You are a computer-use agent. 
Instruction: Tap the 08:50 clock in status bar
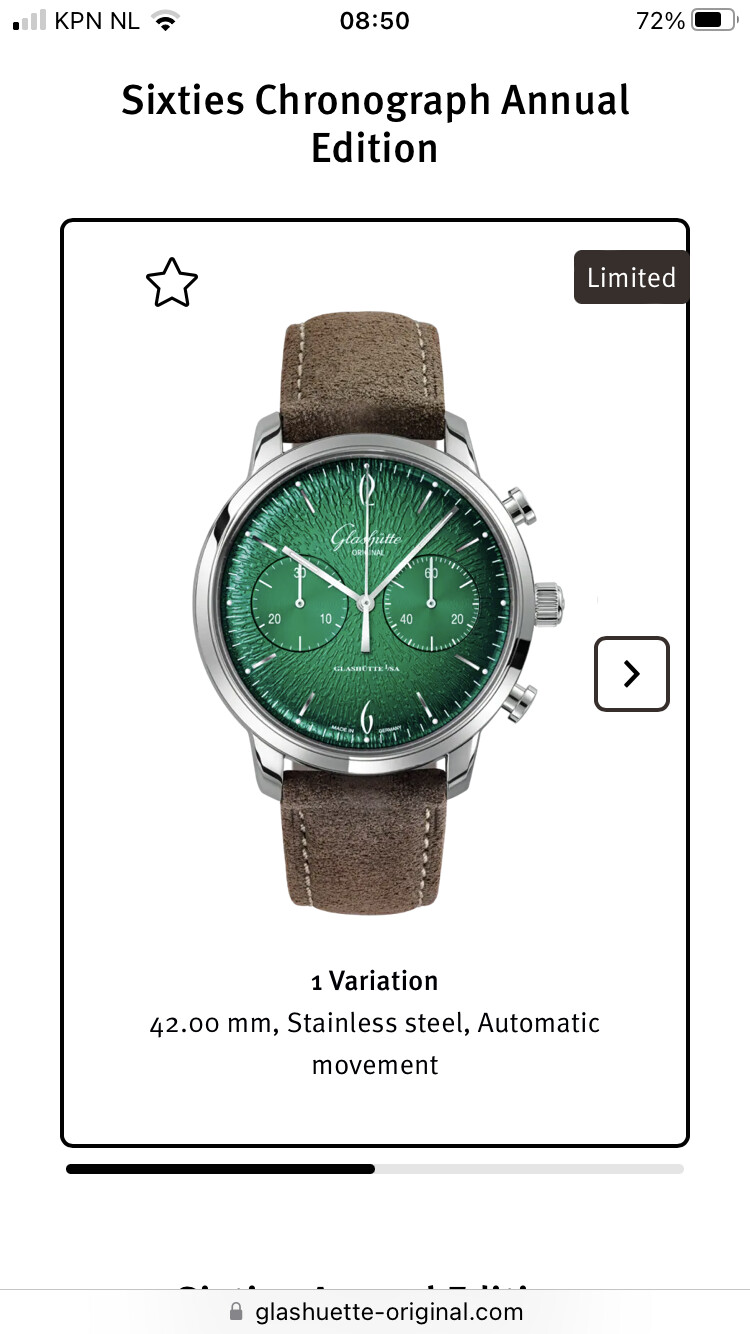click(x=375, y=20)
